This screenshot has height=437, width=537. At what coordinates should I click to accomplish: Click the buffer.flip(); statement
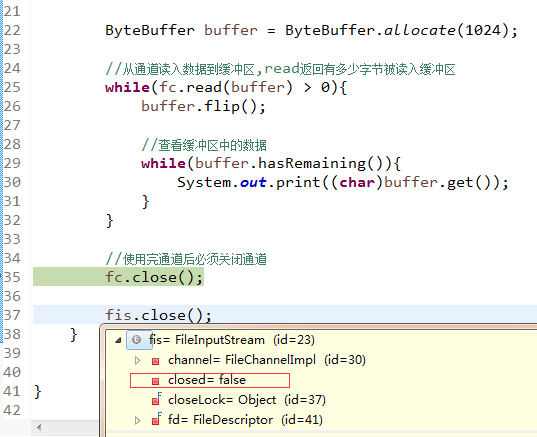click(x=203, y=107)
